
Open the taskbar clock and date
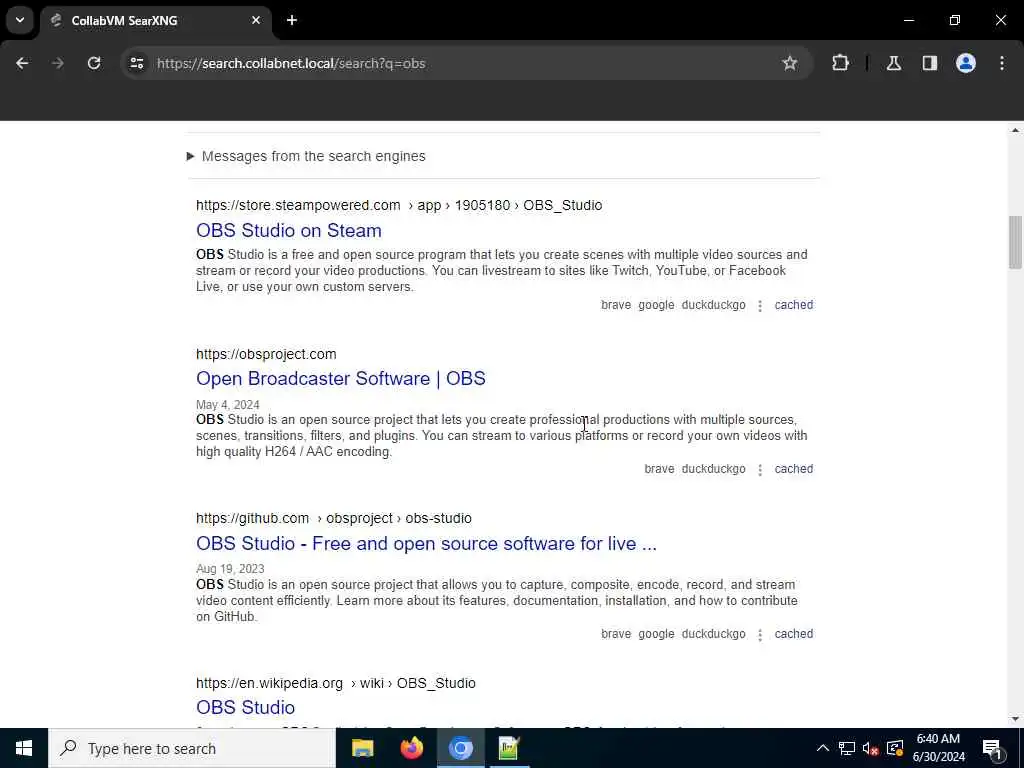(938, 748)
